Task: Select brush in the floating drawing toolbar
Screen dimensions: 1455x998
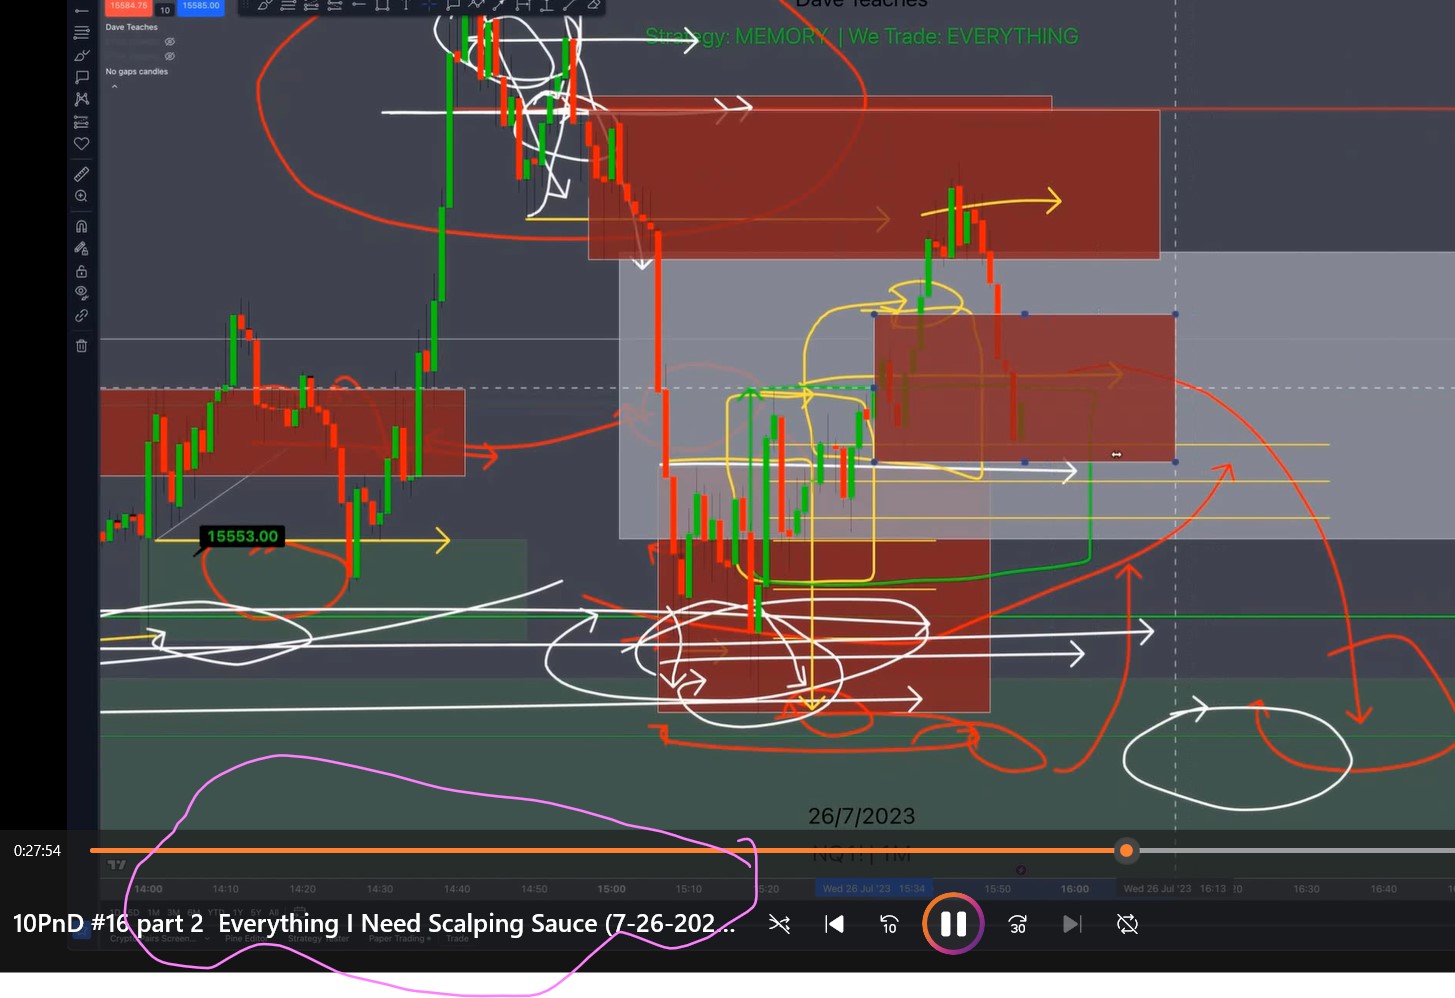Action: (264, 5)
